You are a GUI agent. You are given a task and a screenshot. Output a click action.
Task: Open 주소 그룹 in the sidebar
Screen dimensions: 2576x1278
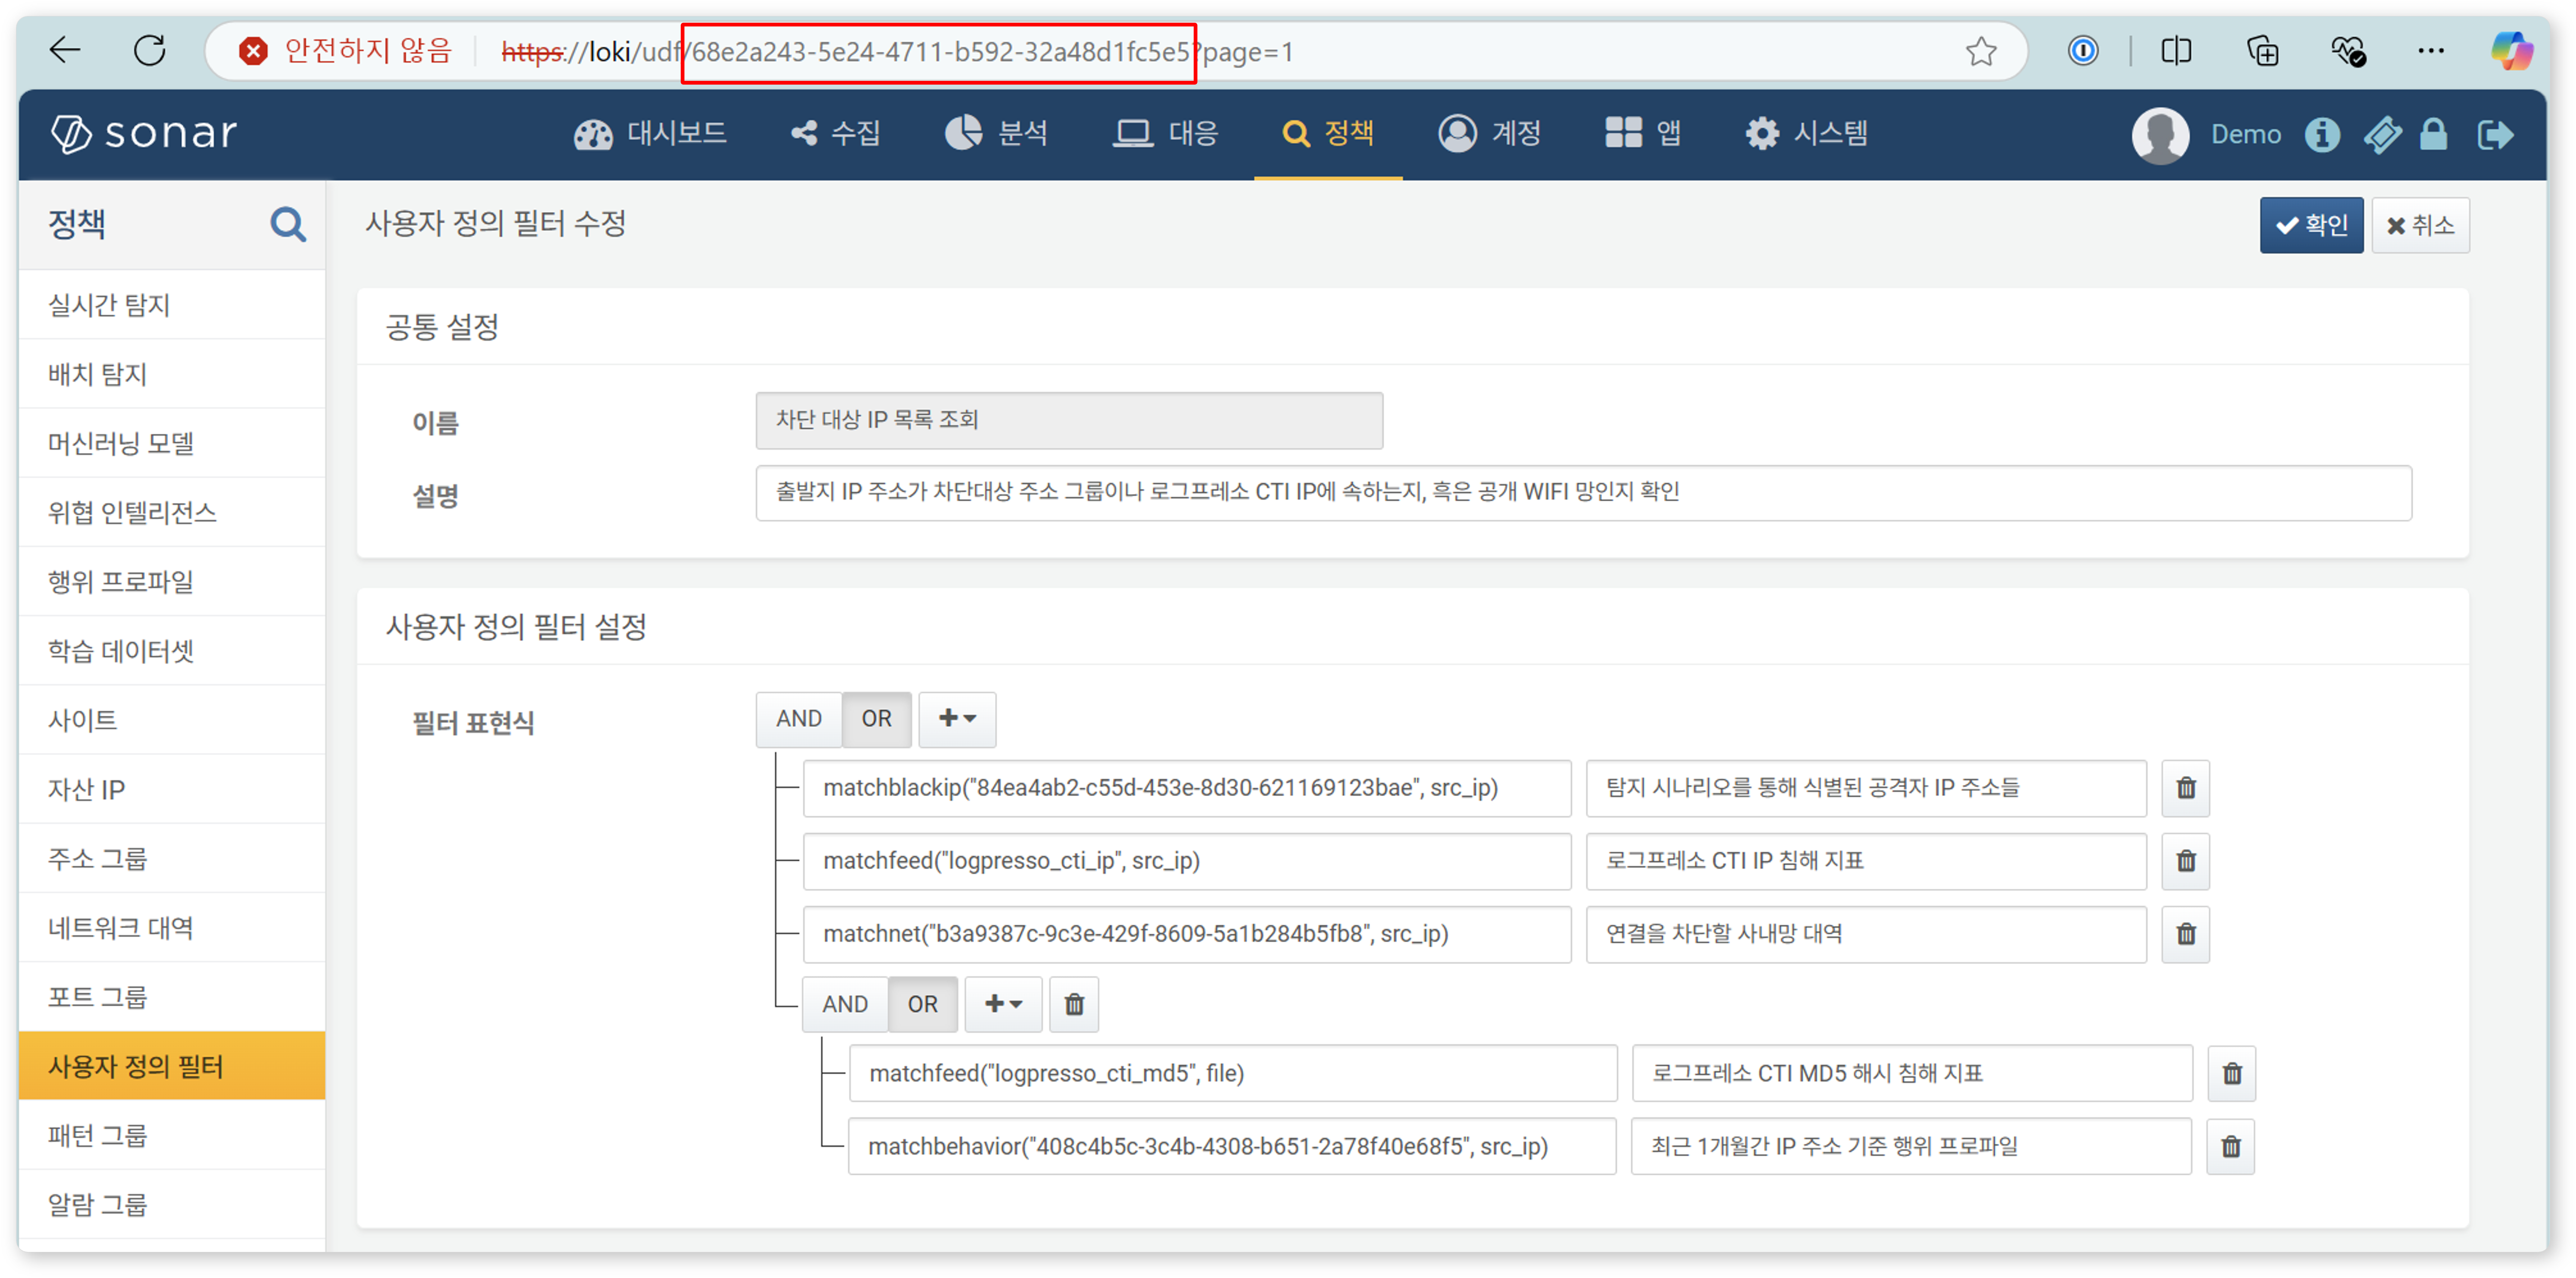(172, 858)
